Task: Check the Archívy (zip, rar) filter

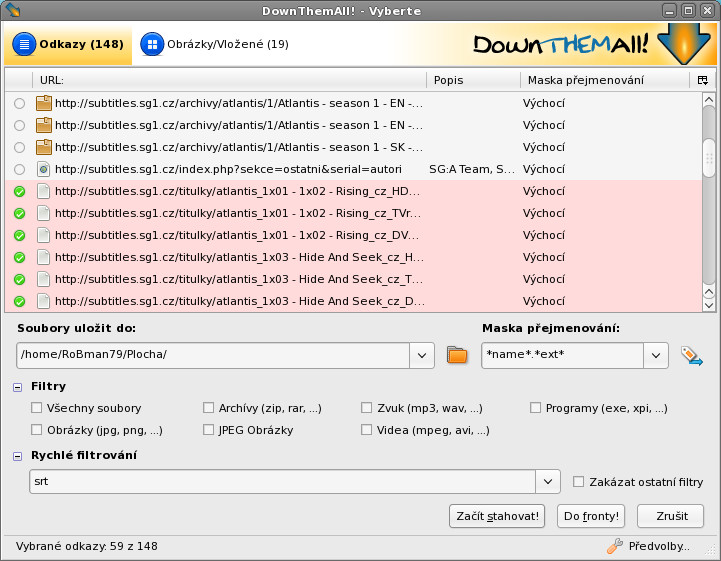Action: [x=209, y=408]
